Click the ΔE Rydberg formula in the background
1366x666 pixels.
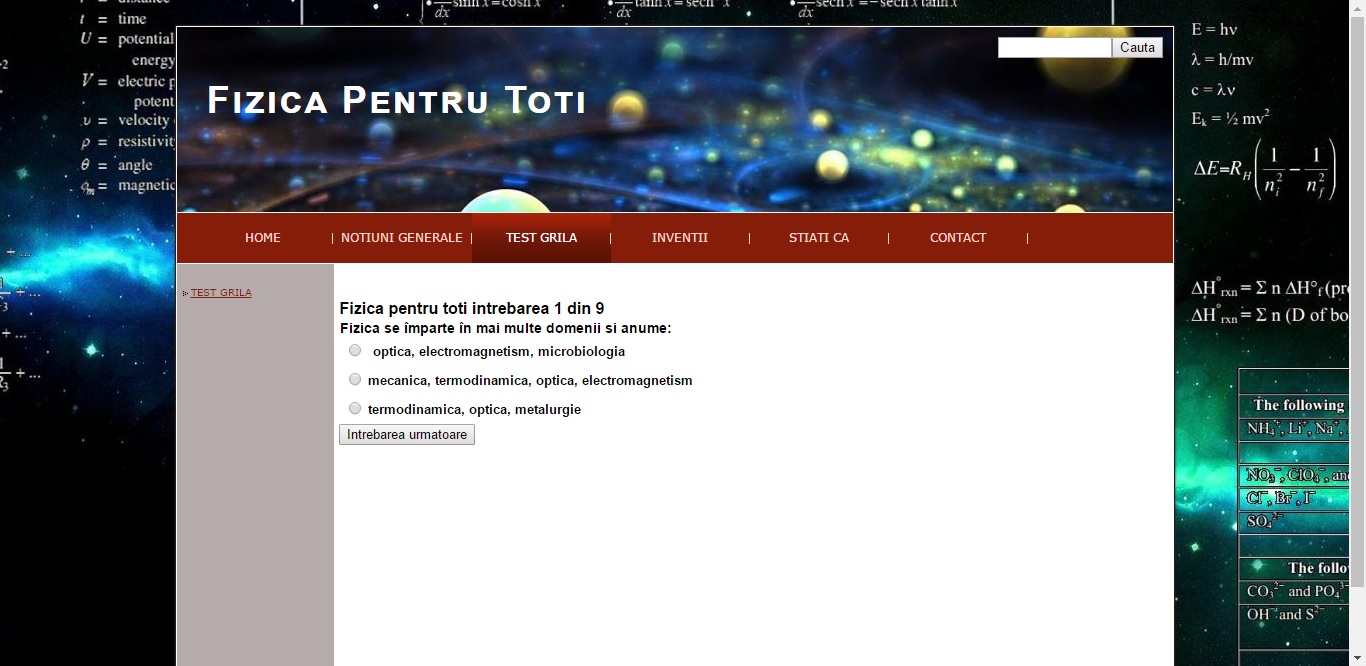pos(1265,169)
